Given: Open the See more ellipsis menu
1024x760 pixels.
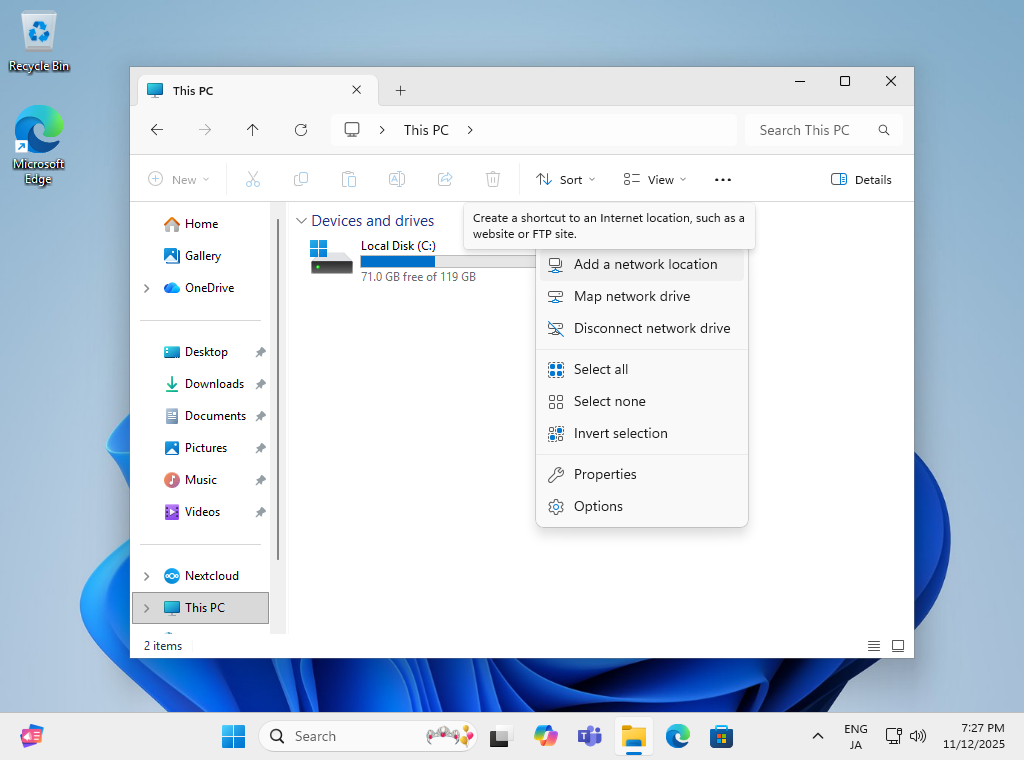Looking at the screenshot, I should click(723, 180).
